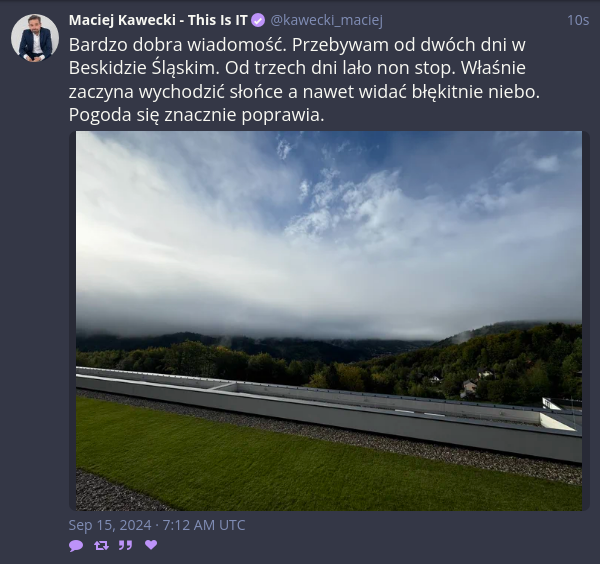The width and height of the screenshot is (600, 564).
Task: Like the tweet with the heart icon
Action: [x=151, y=544]
